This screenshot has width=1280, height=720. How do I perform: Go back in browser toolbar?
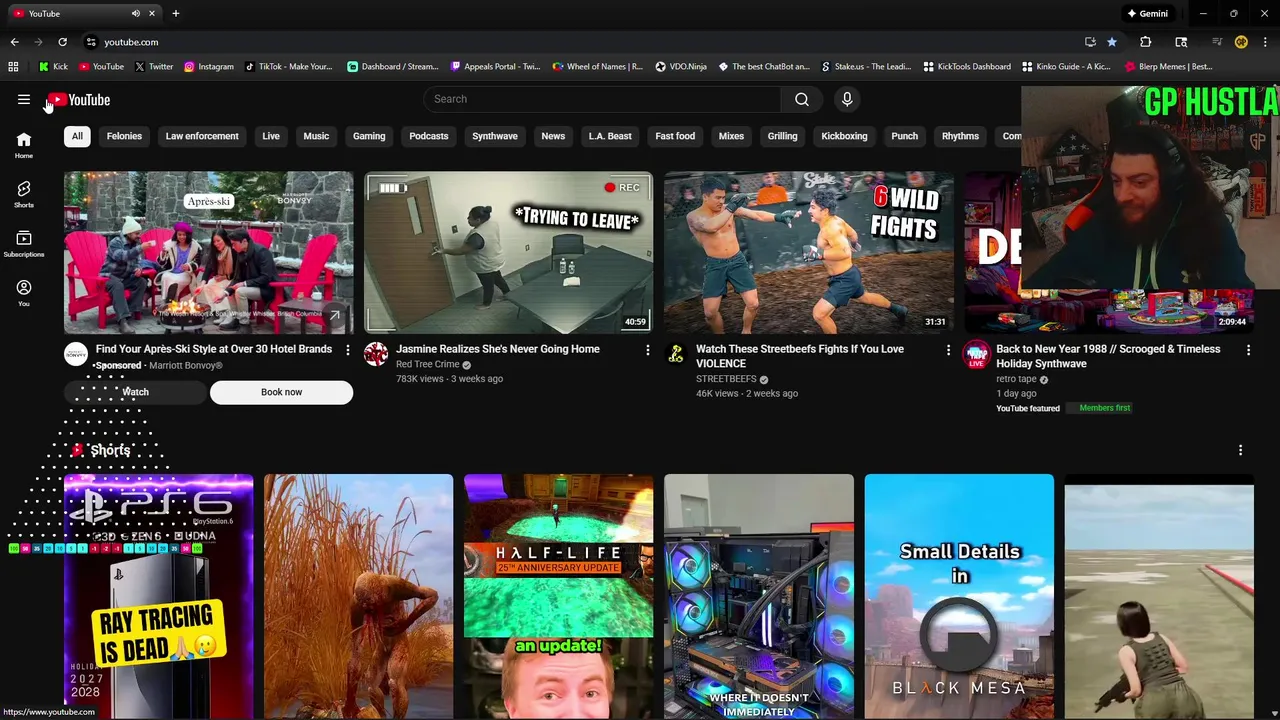pyautogui.click(x=14, y=42)
